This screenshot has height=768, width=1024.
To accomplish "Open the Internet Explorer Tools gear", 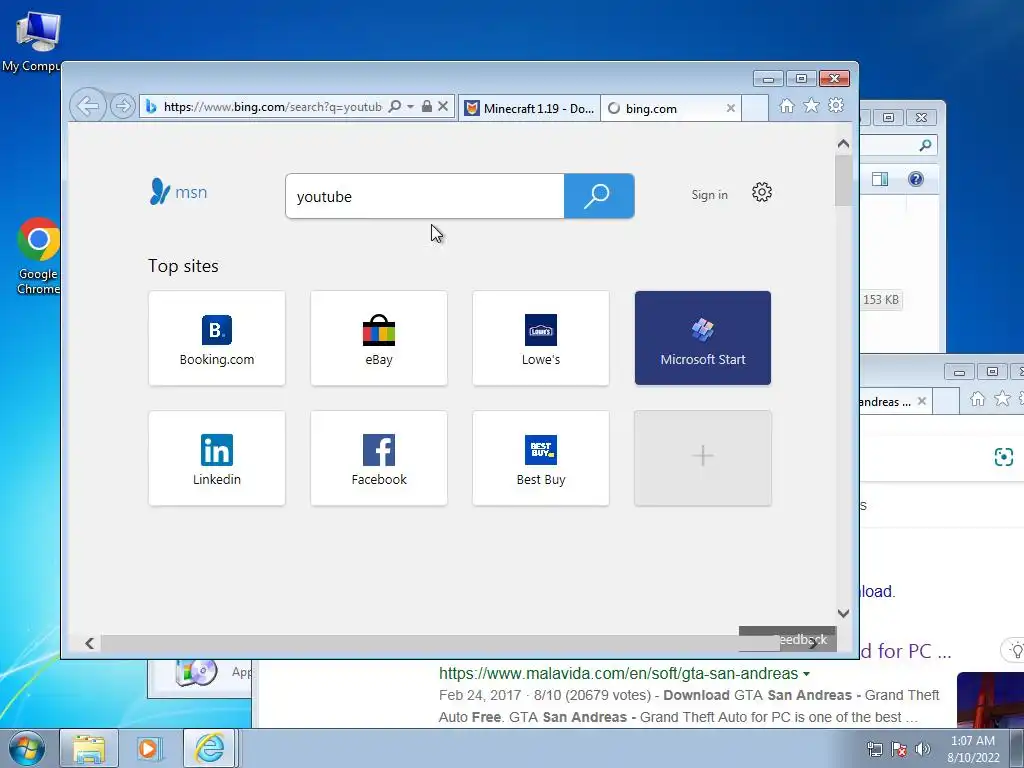I will [x=836, y=105].
